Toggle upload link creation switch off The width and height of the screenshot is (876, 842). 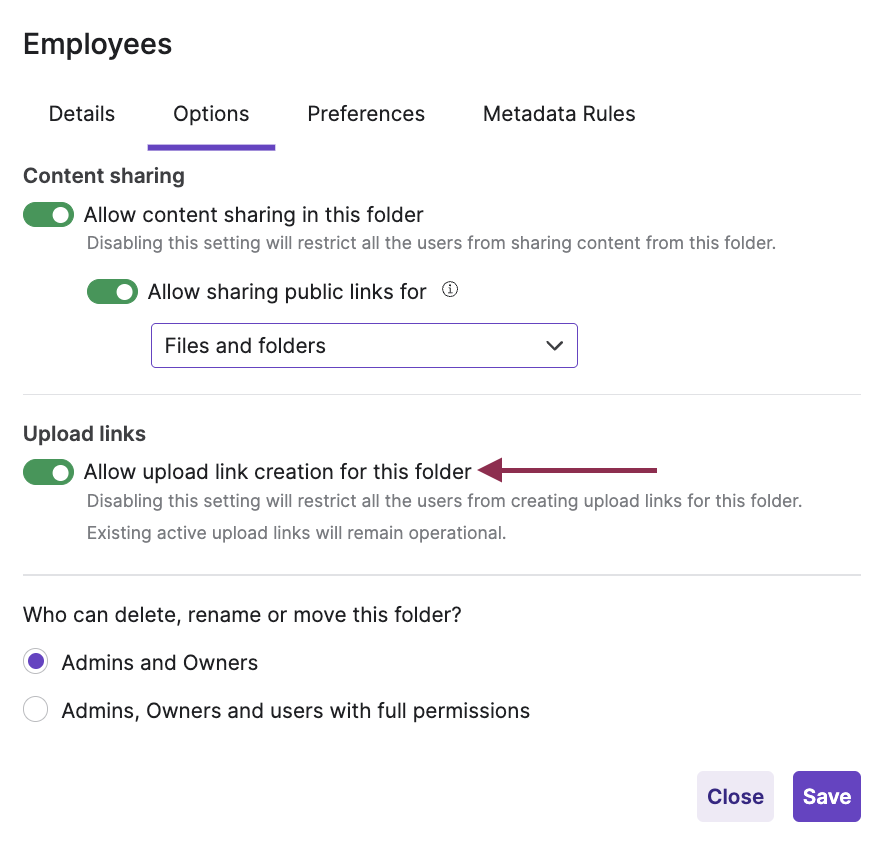click(49, 472)
